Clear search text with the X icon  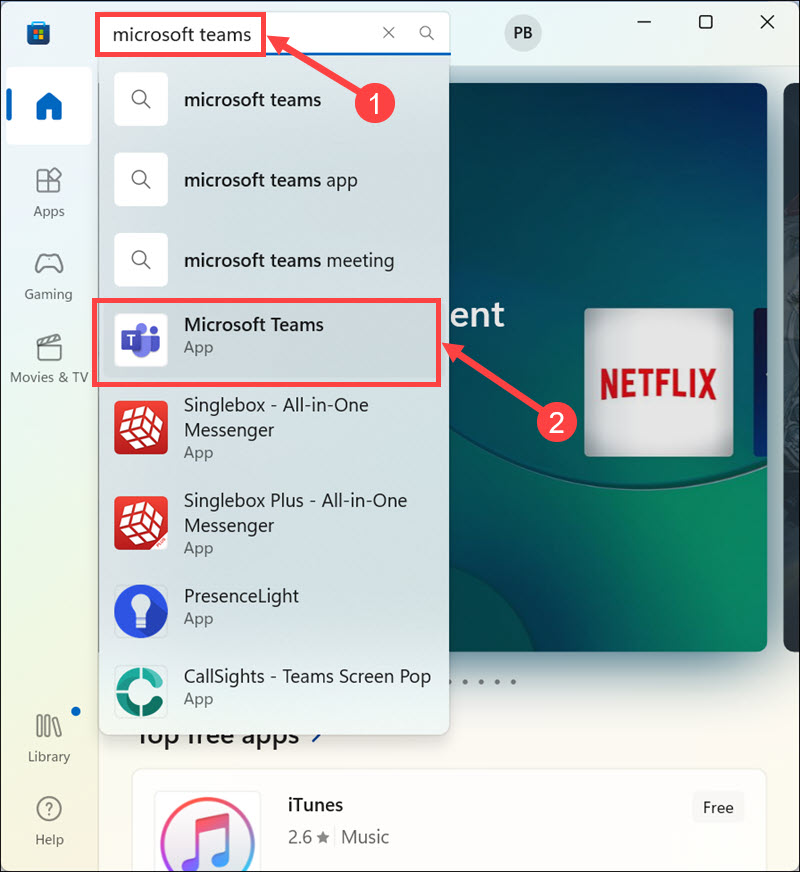click(x=389, y=33)
